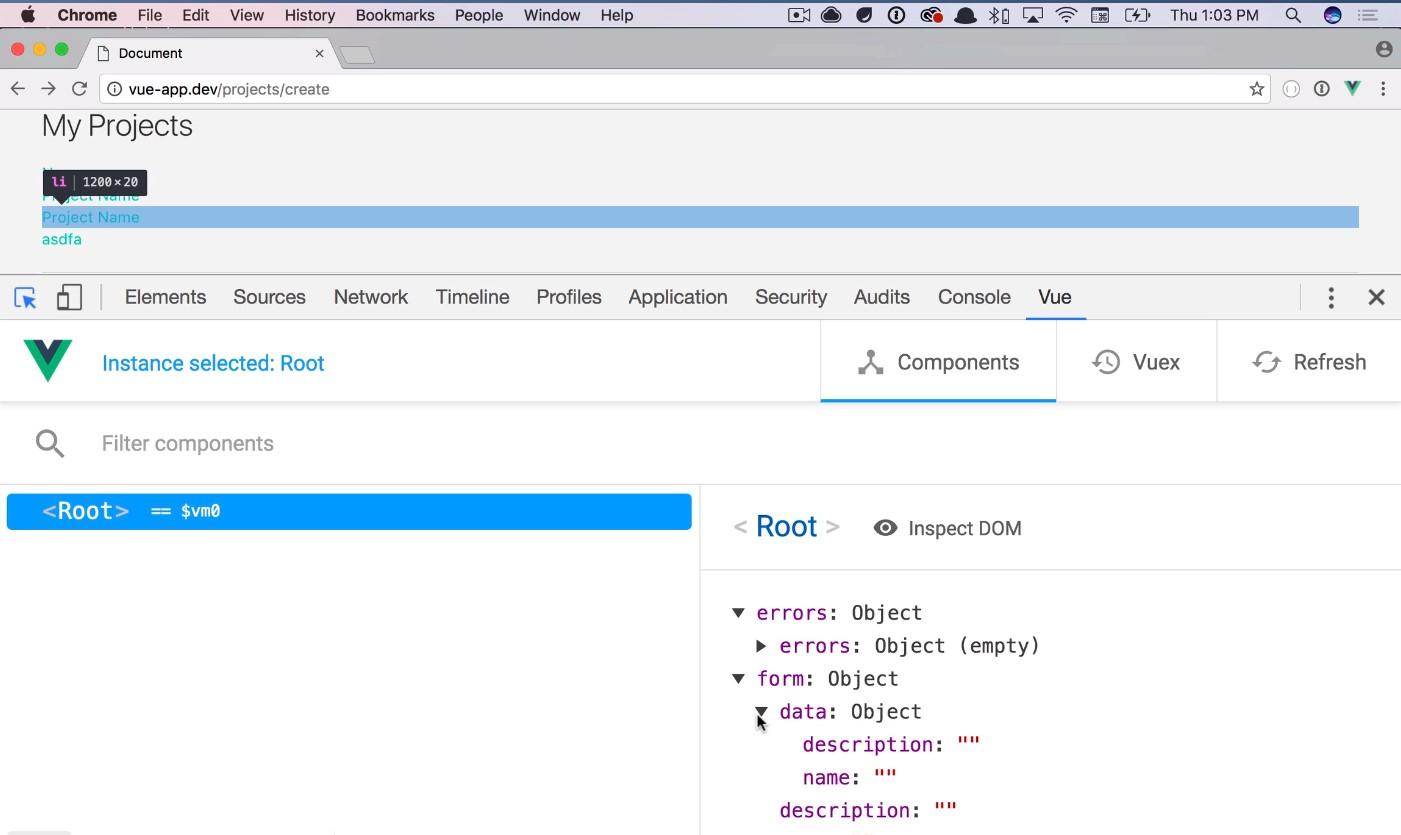This screenshot has width=1401, height=835.
Task: Click the Vue devtools extension icon in toolbar
Action: [1352, 89]
